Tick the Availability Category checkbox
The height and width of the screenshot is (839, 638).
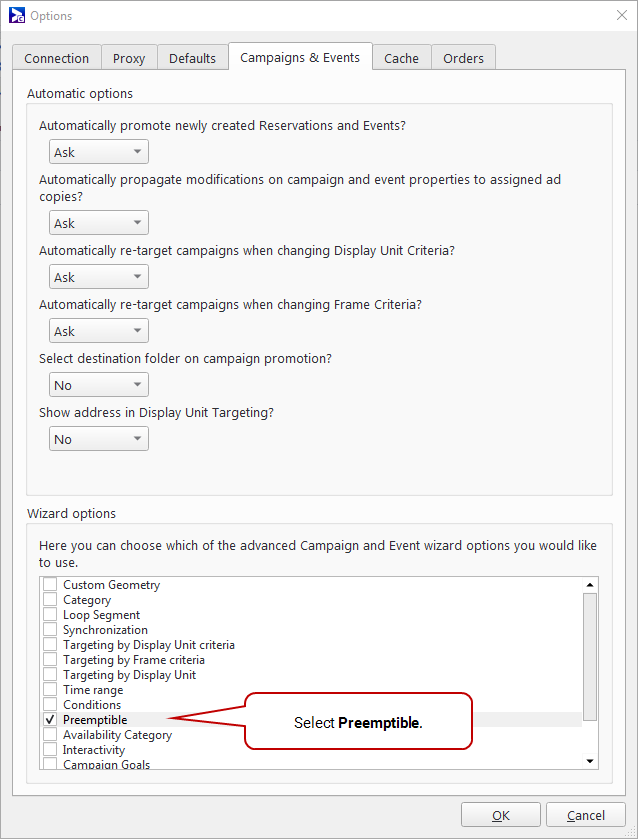[x=50, y=735]
